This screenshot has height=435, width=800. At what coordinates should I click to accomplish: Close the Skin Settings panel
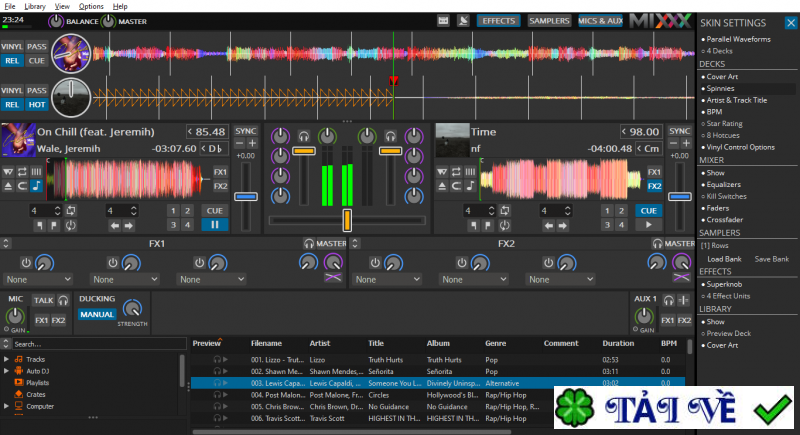pos(790,23)
